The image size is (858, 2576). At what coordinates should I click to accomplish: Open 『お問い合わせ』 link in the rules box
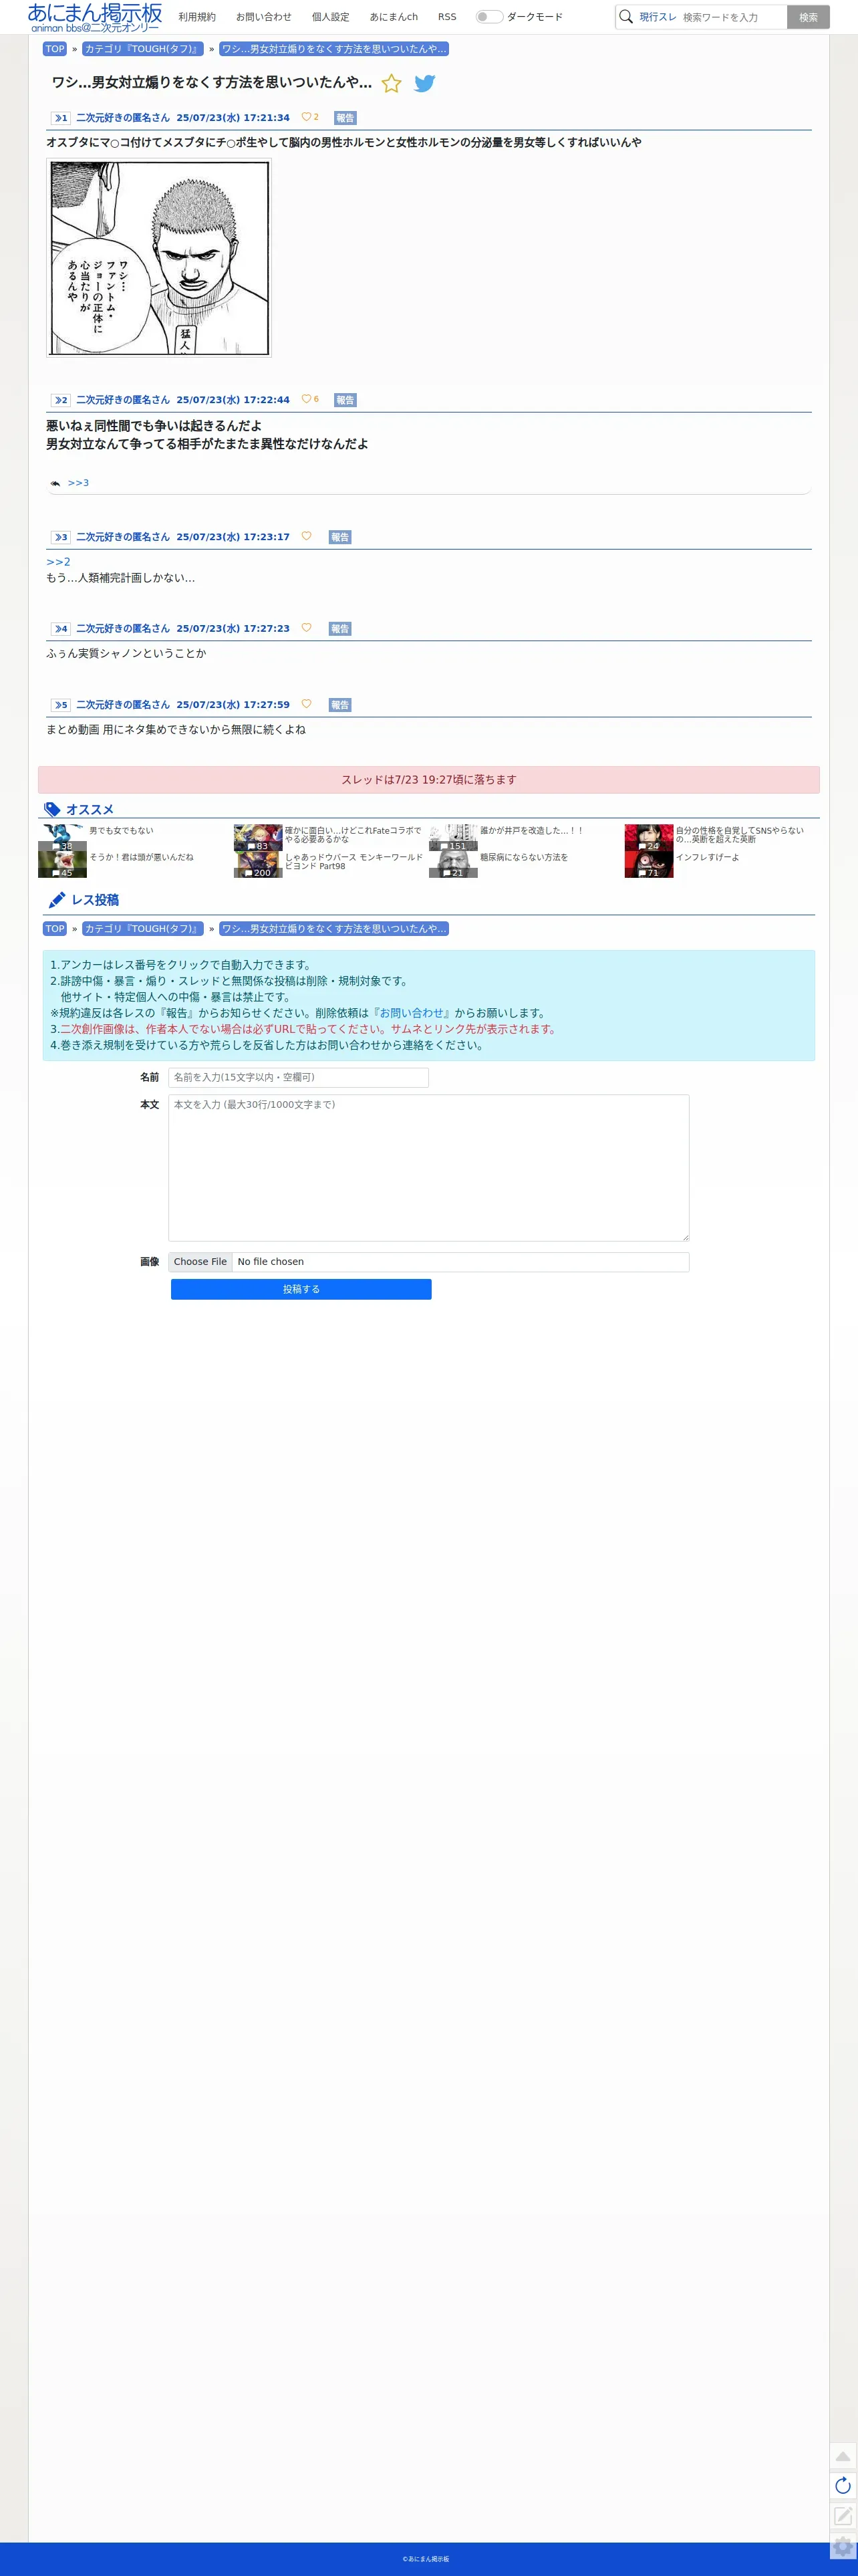[x=411, y=1013]
